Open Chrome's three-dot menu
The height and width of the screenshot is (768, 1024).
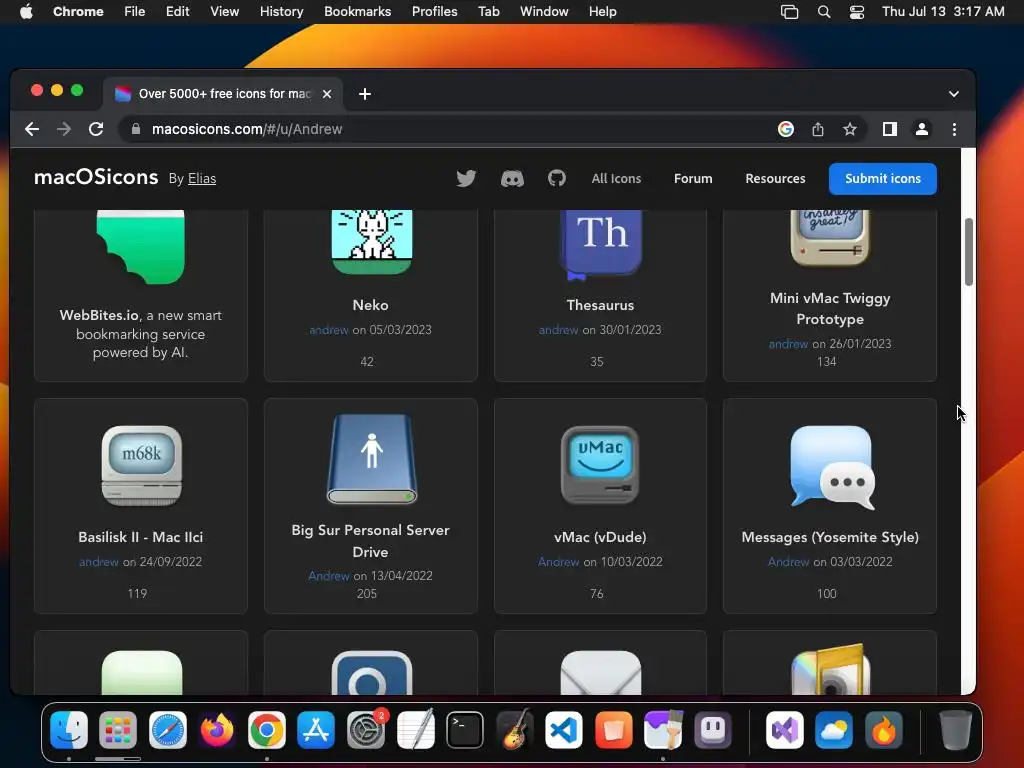tap(954, 129)
